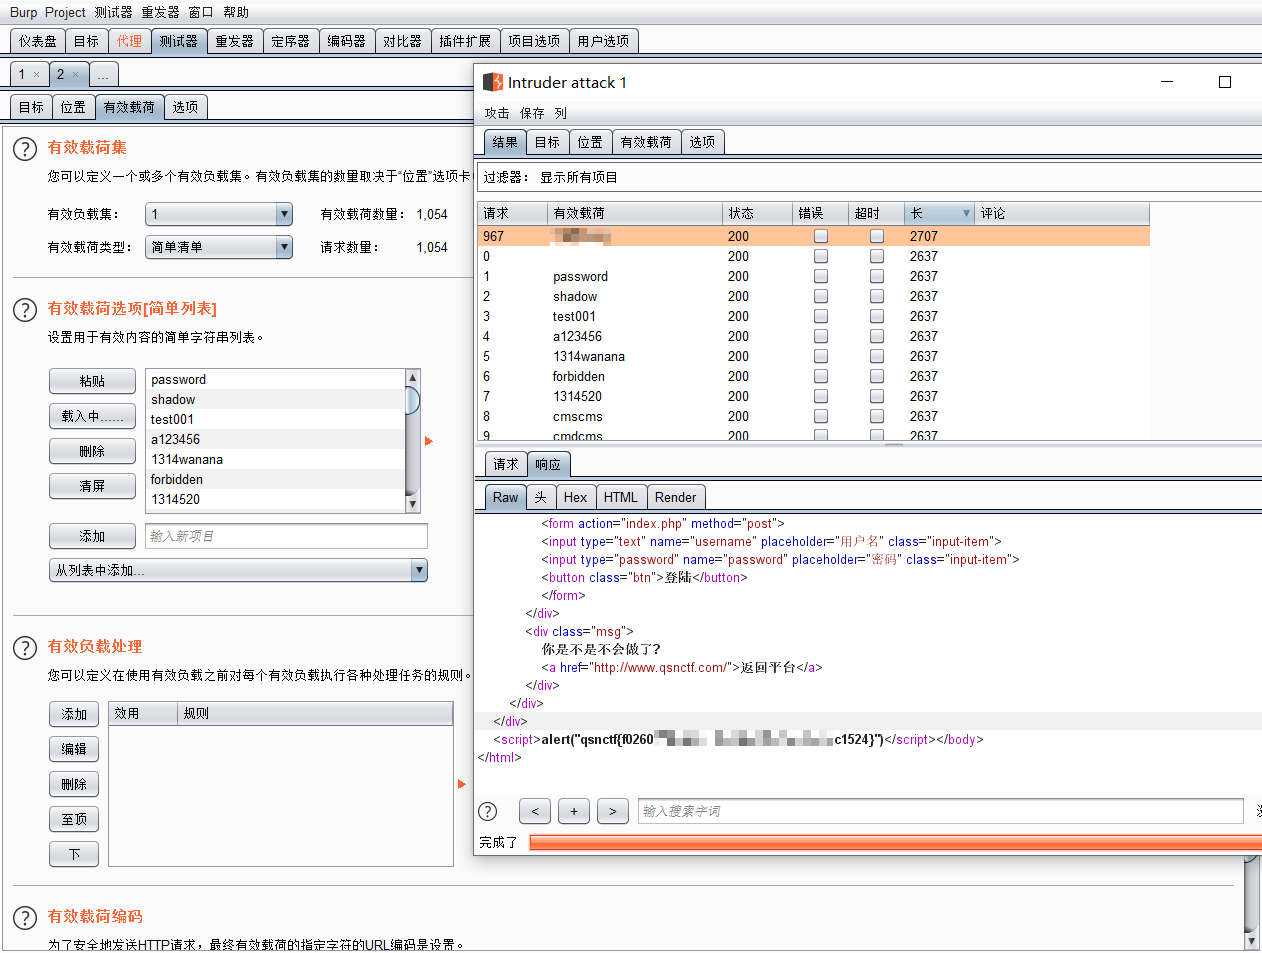Click the new payload item input field
Image resolution: width=1262 pixels, height=953 pixels.
point(286,536)
